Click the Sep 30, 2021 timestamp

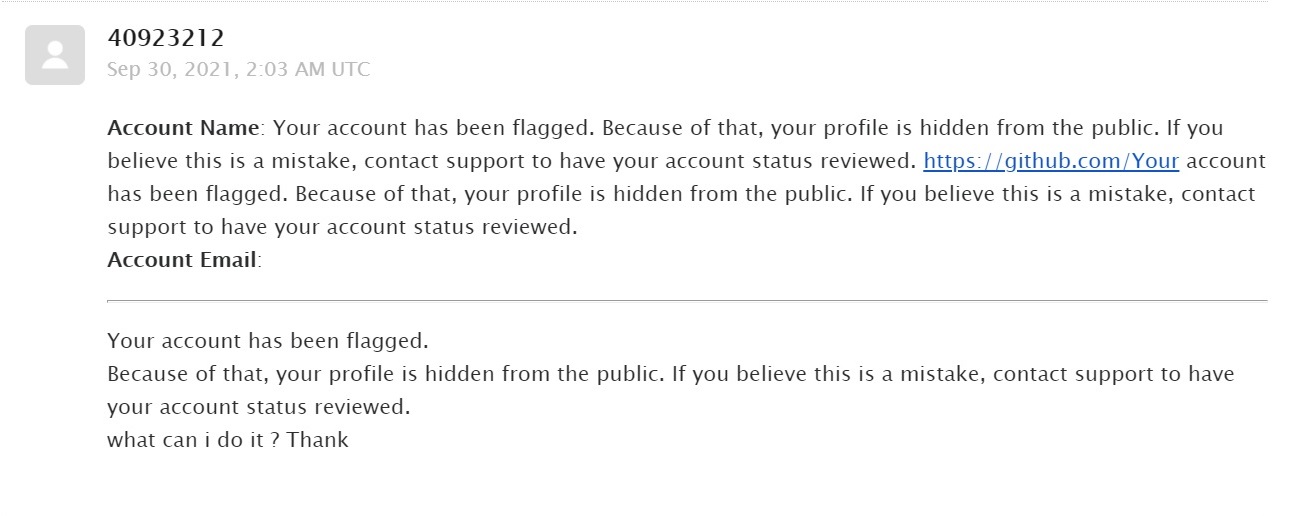click(x=238, y=70)
